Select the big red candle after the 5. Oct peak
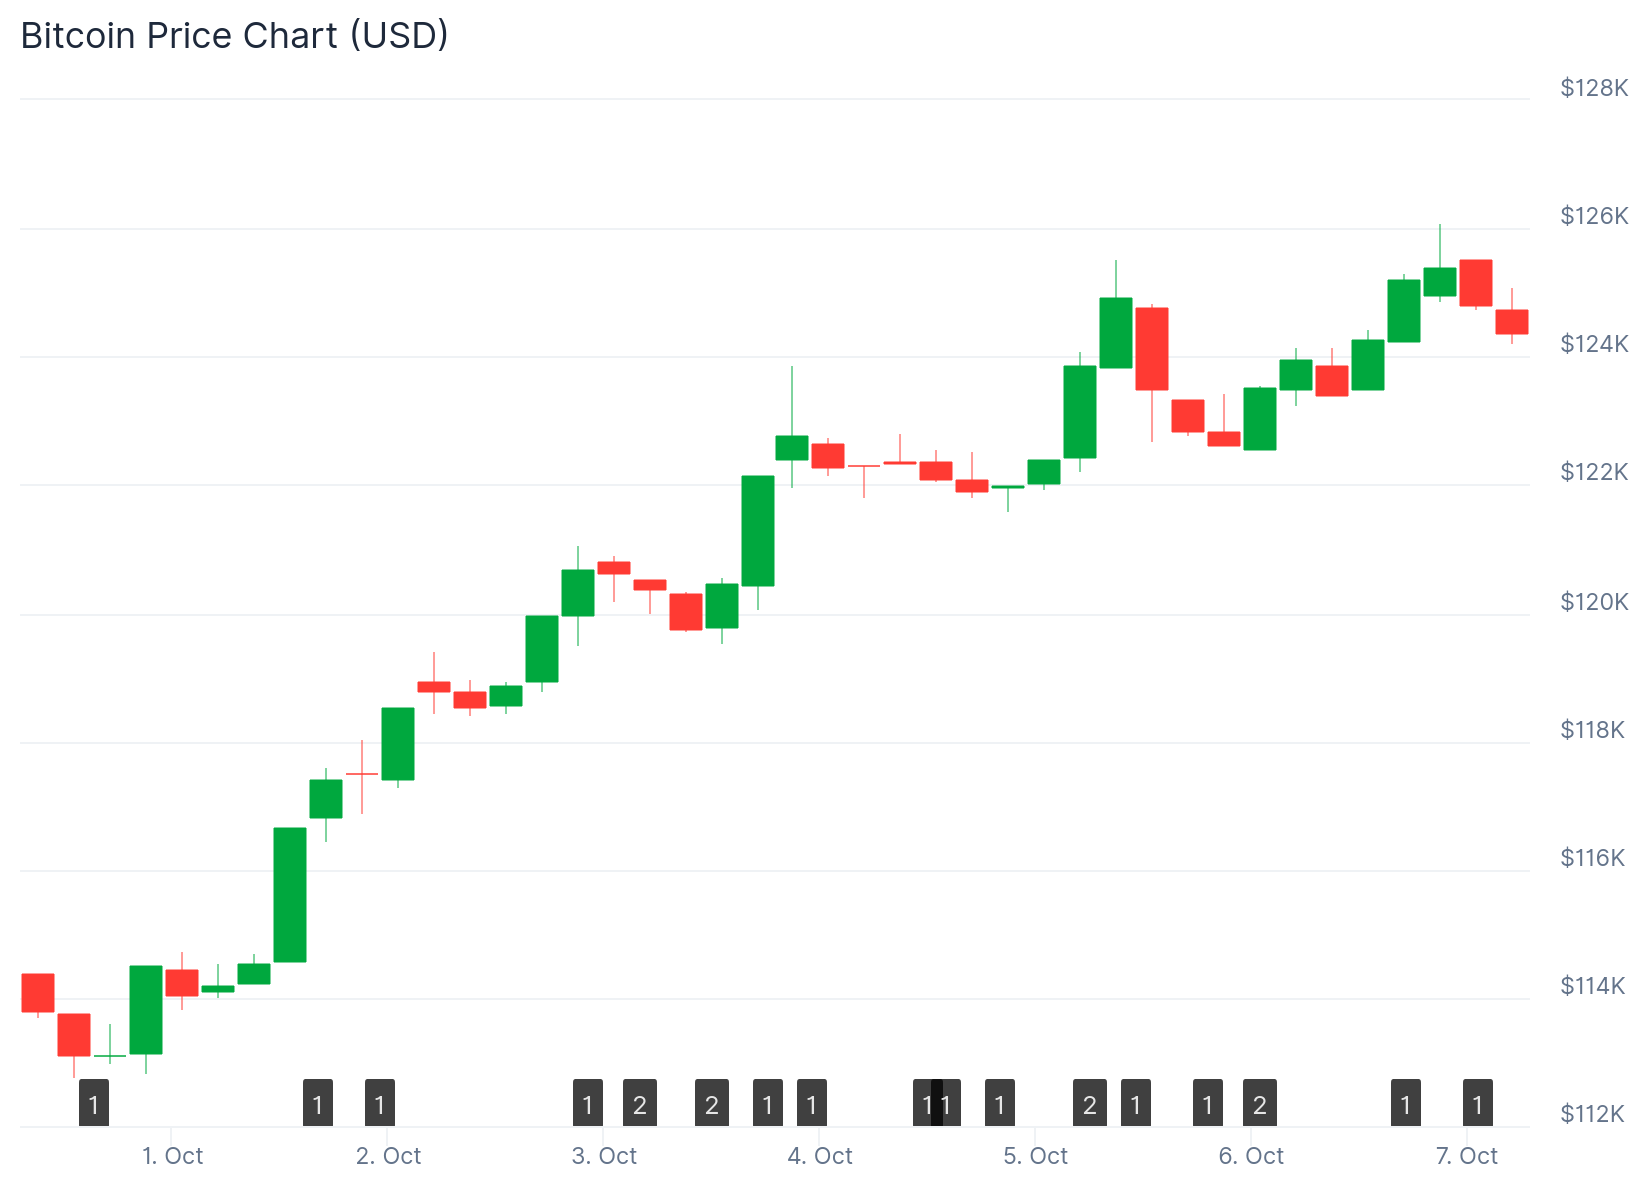The image size is (1644, 1200). 1152,349
